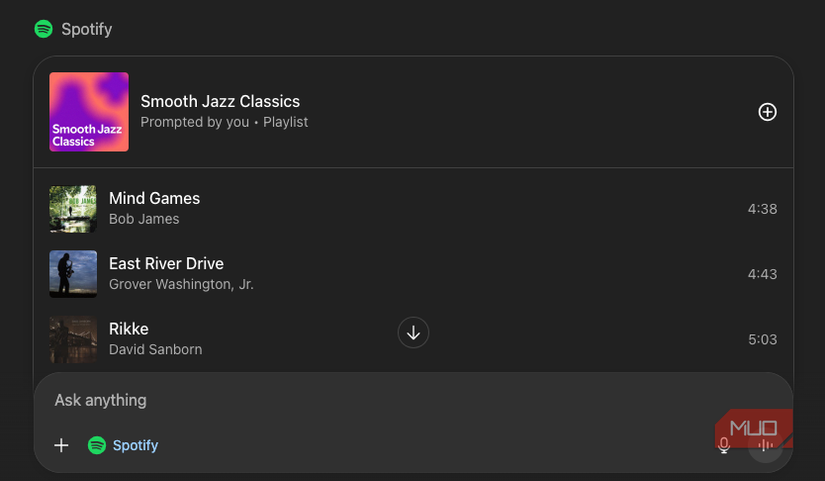The height and width of the screenshot is (481, 825).
Task: Click the Rikke album artwork
Action: (x=73, y=339)
